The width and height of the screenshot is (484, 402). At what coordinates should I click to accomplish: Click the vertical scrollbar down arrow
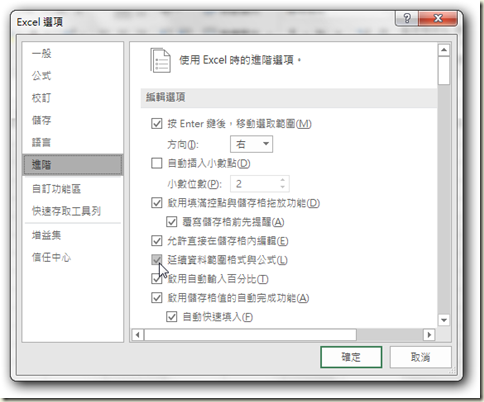click(444, 320)
